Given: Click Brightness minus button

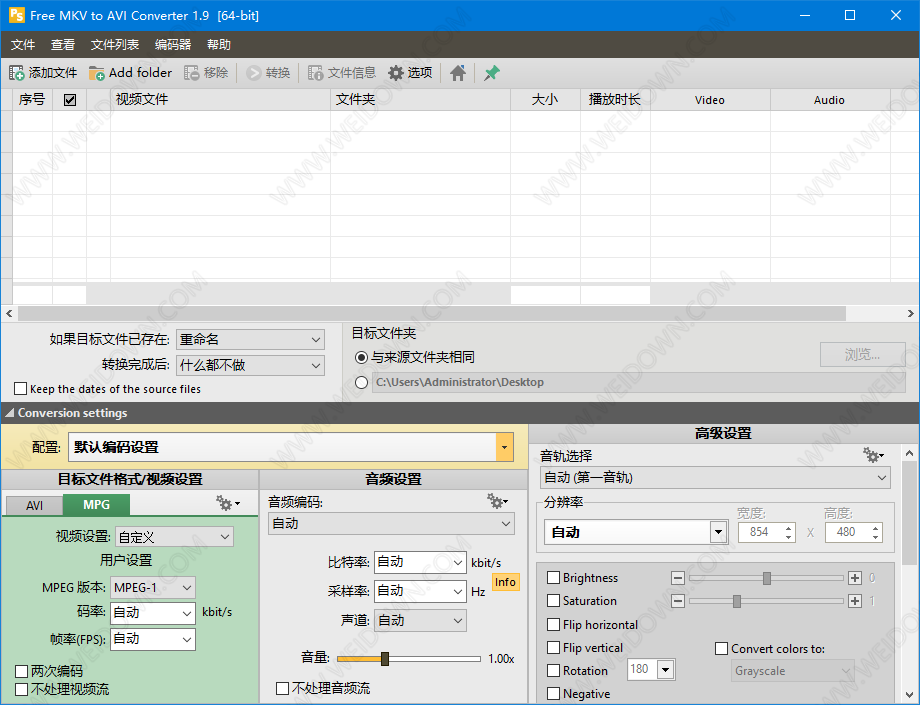Looking at the screenshot, I should [678, 578].
